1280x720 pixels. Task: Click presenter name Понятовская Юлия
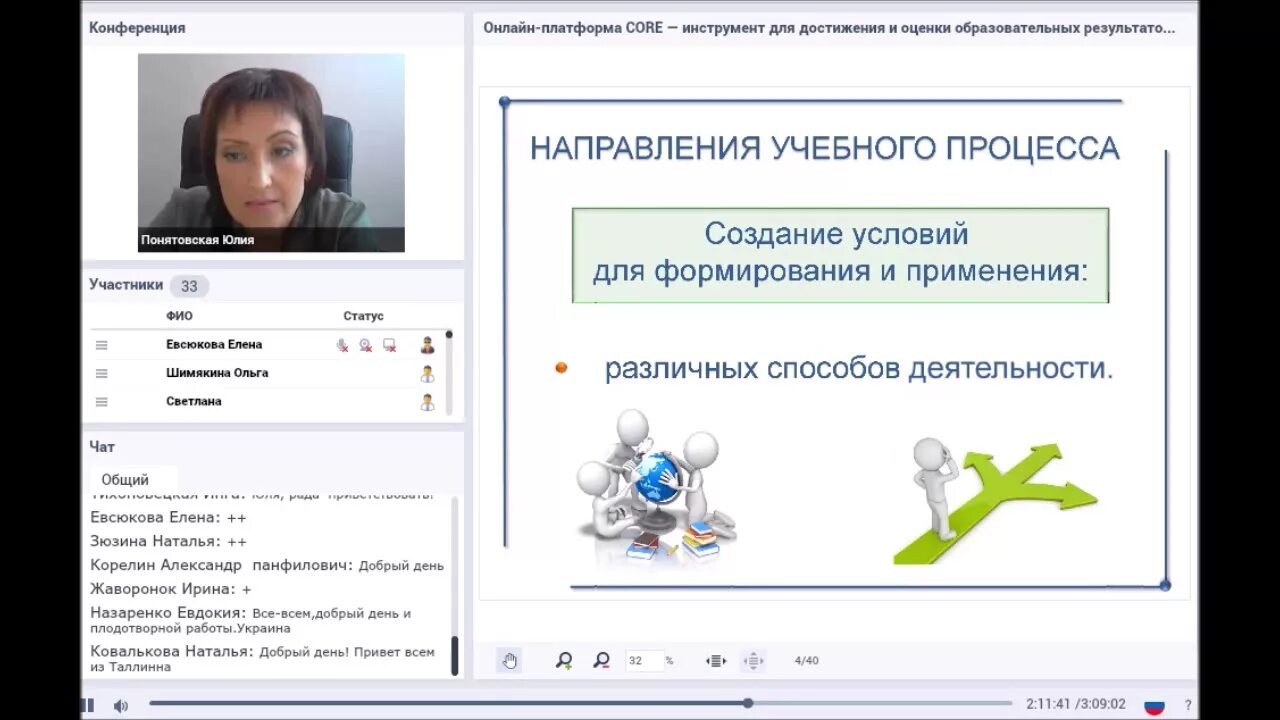click(197, 240)
